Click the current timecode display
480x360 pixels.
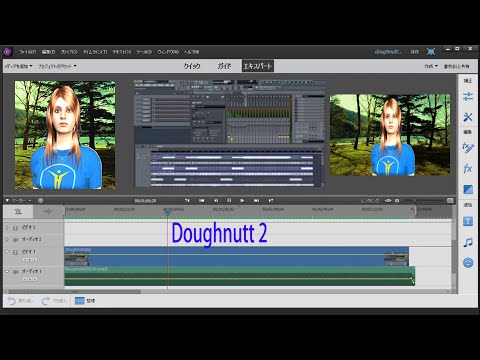coord(145,201)
